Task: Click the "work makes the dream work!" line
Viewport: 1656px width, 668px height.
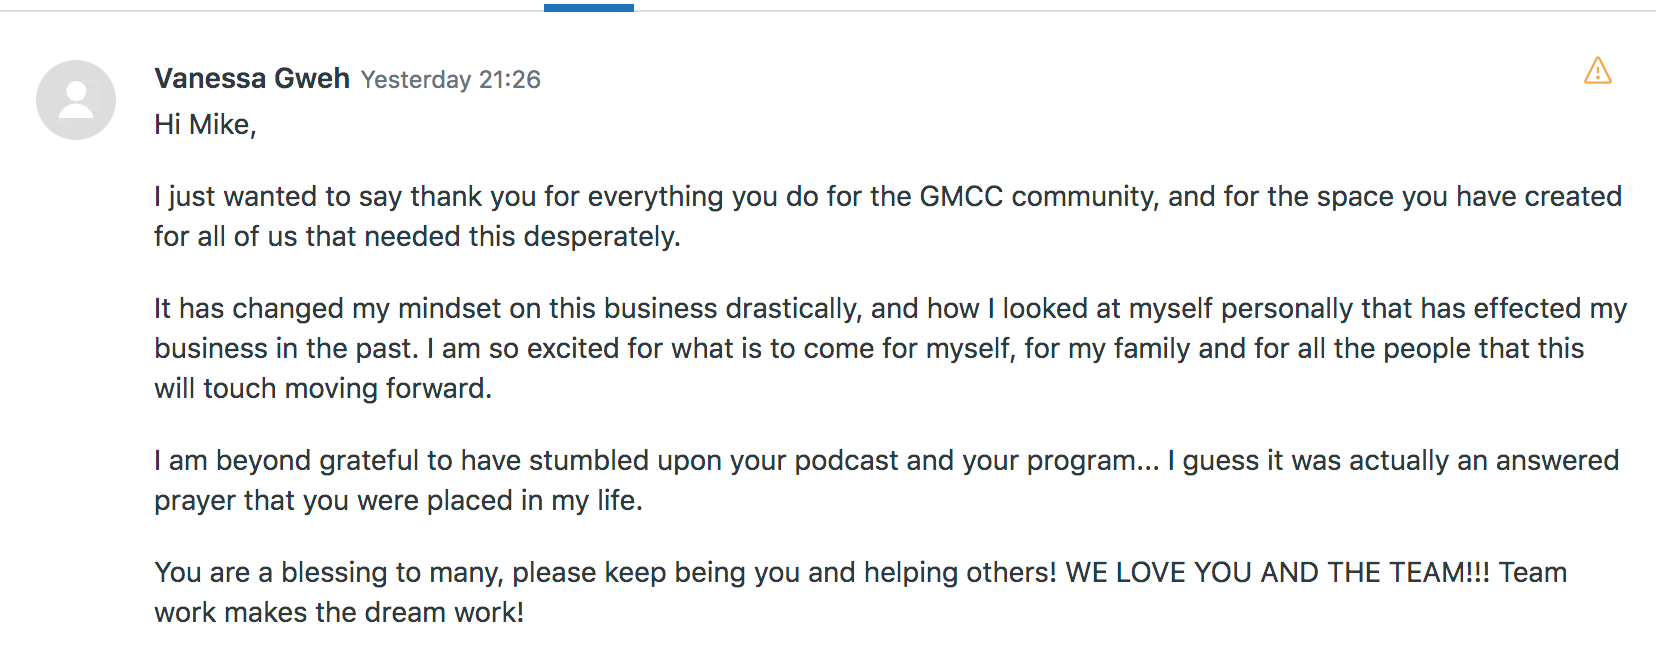Action: click(x=338, y=613)
